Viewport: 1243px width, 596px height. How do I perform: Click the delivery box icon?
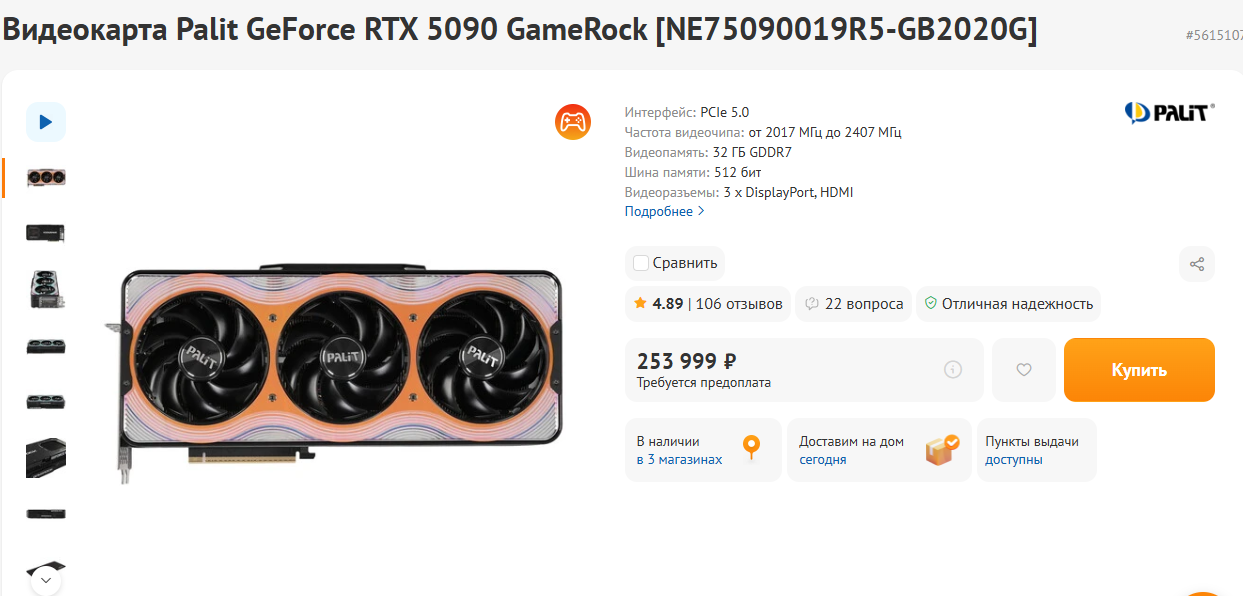[941, 449]
